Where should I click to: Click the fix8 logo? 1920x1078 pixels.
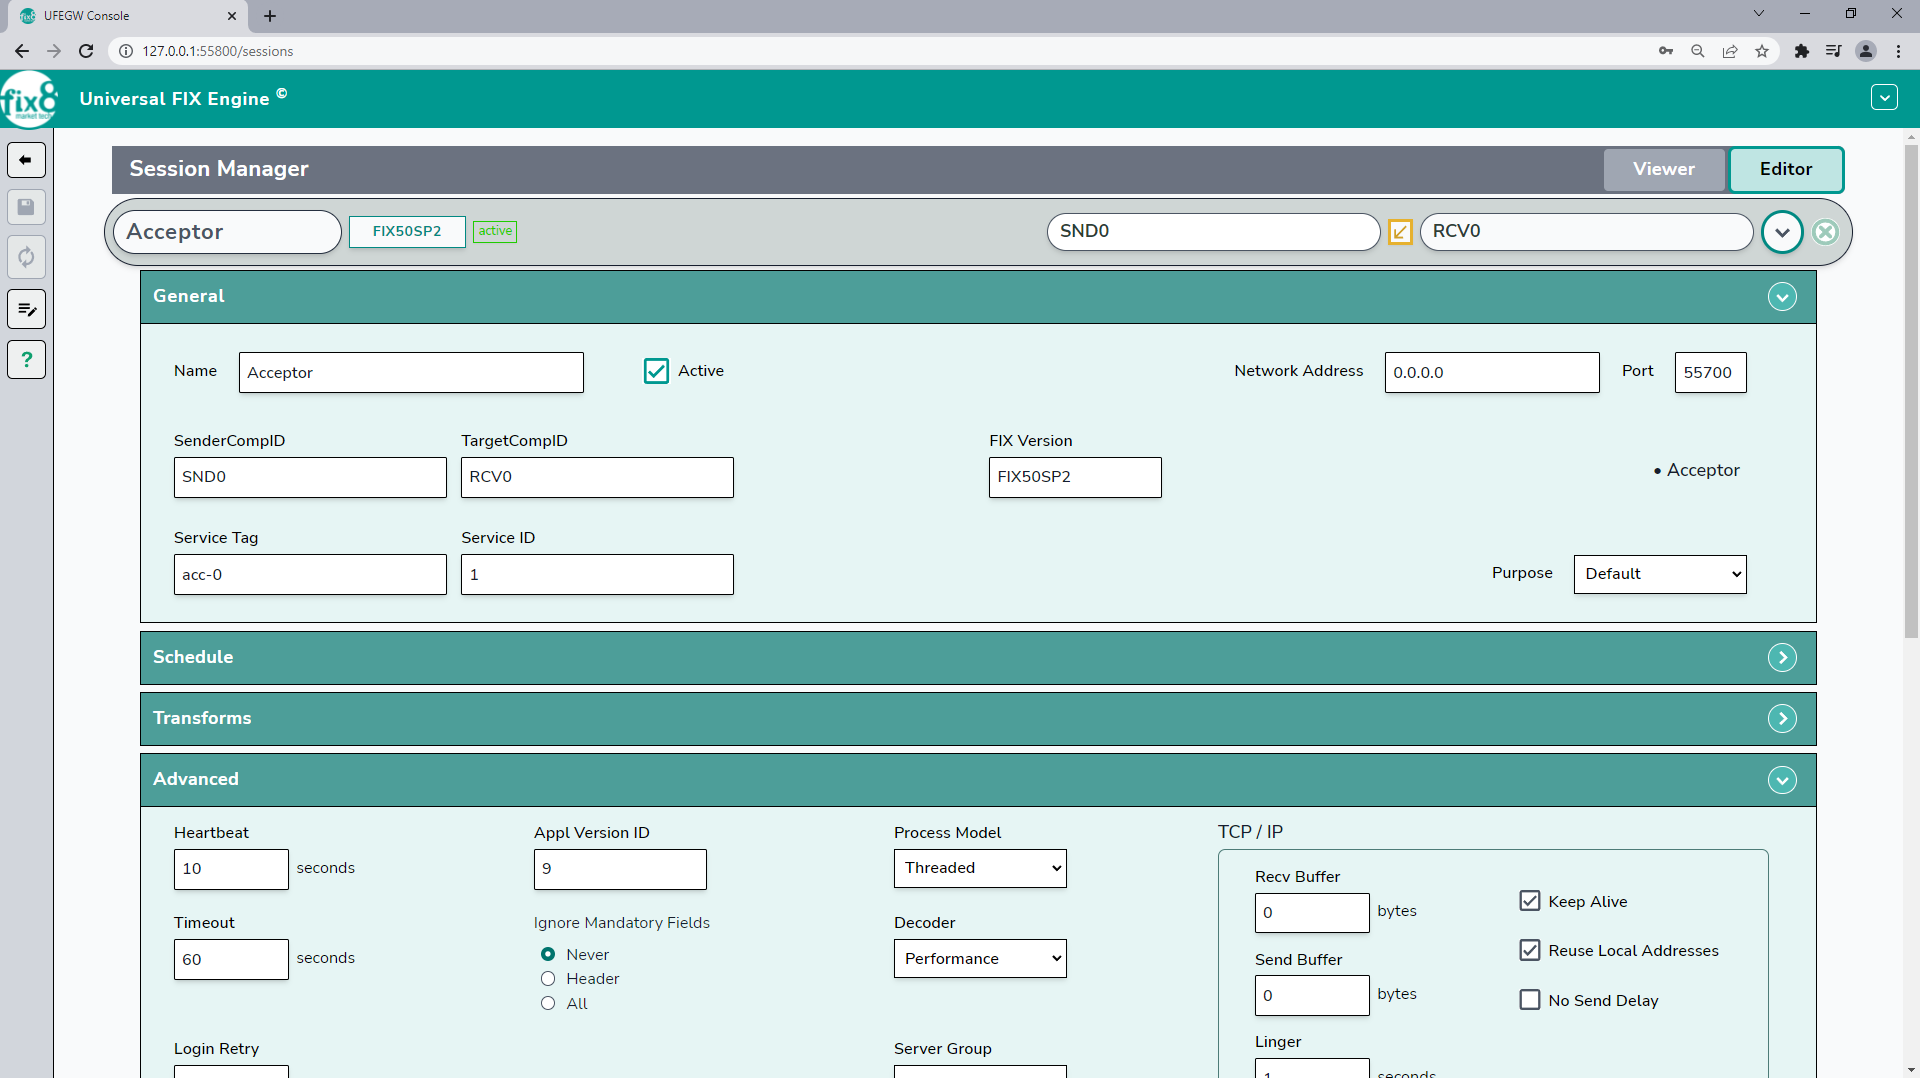tap(29, 99)
